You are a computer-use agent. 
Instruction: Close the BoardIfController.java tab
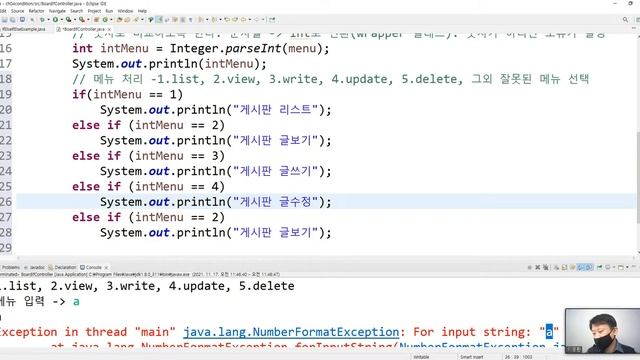(x=109, y=29)
